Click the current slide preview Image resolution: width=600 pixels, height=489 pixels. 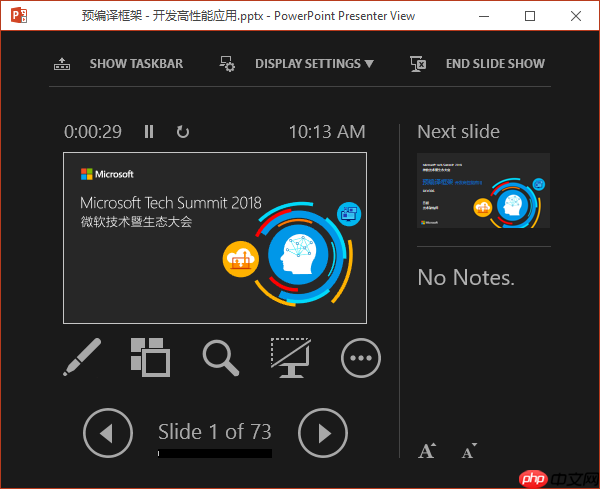[x=215, y=238]
